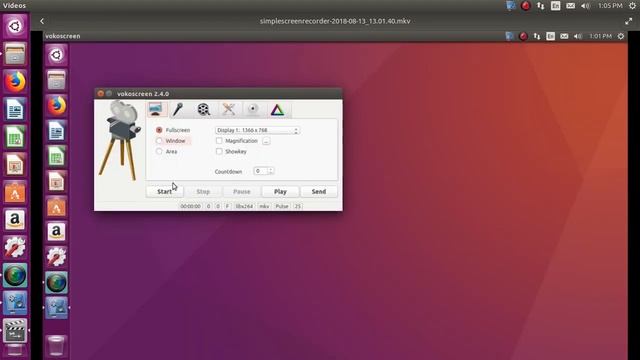Click the gear icon beside 1:01 PM

point(621,36)
